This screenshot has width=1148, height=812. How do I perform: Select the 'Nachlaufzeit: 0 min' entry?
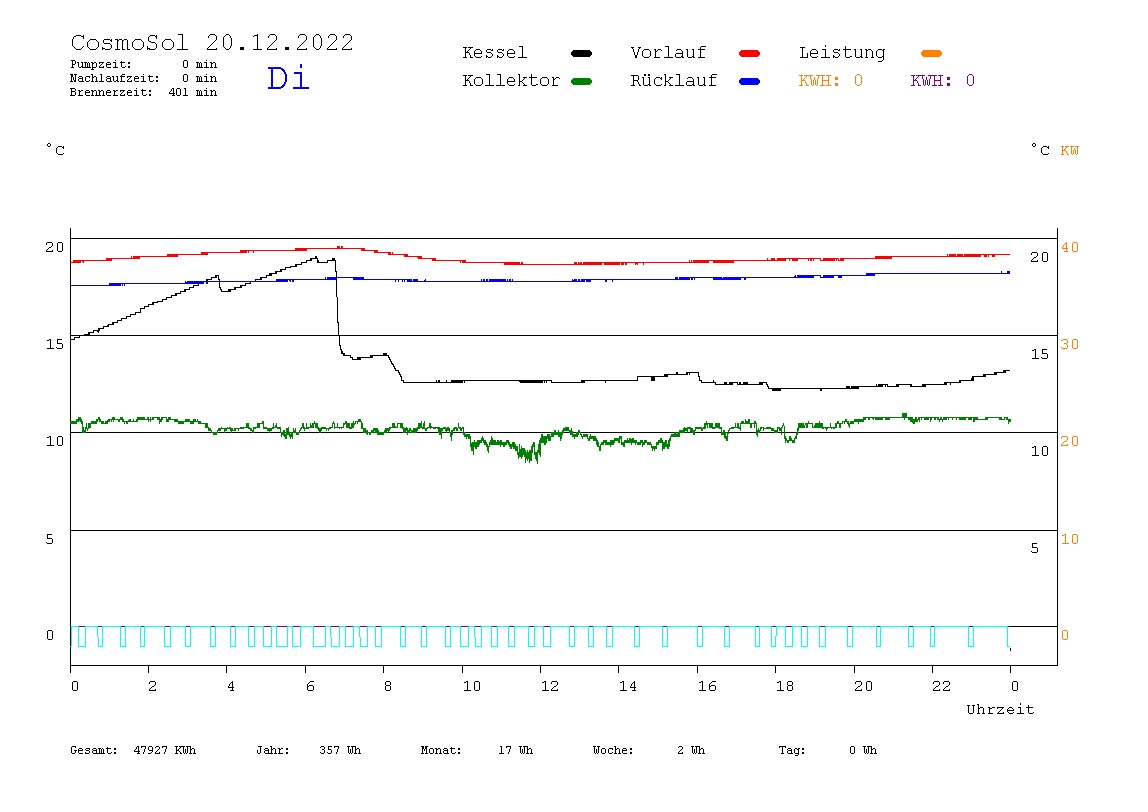(144, 78)
